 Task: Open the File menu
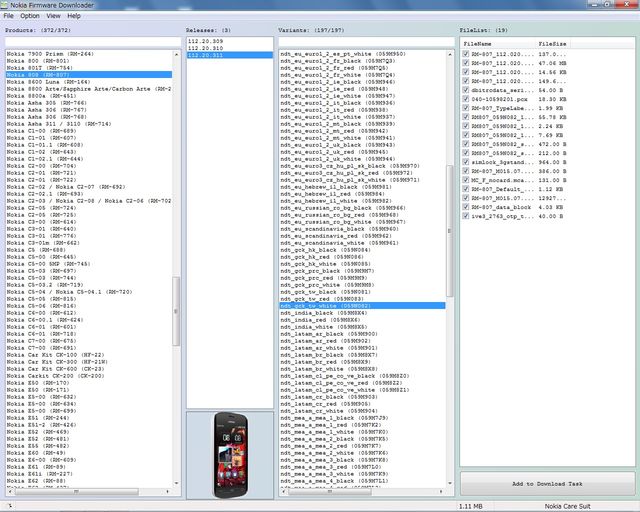pos(8,16)
